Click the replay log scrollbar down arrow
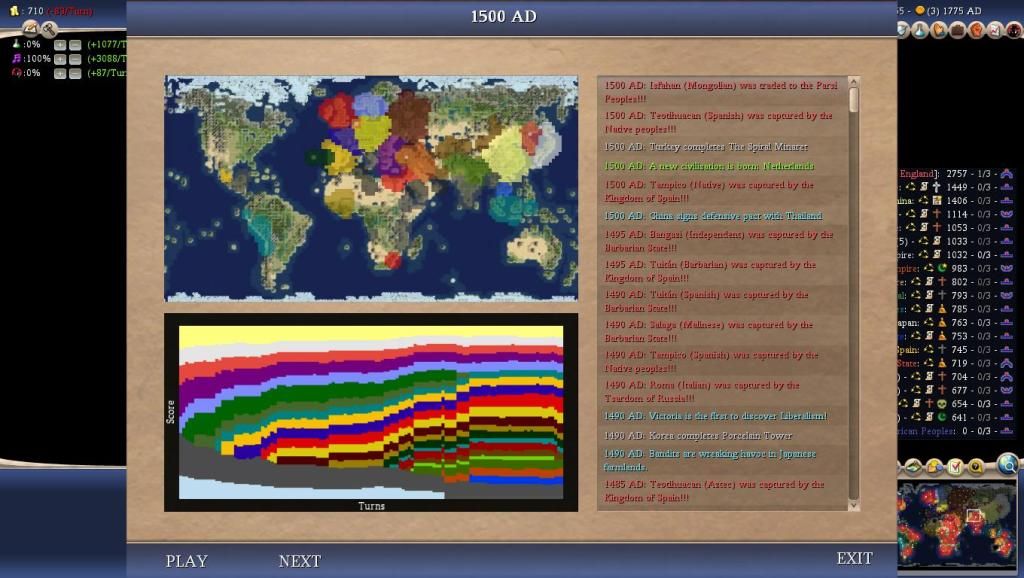Viewport: 1024px width, 578px height. (853, 506)
